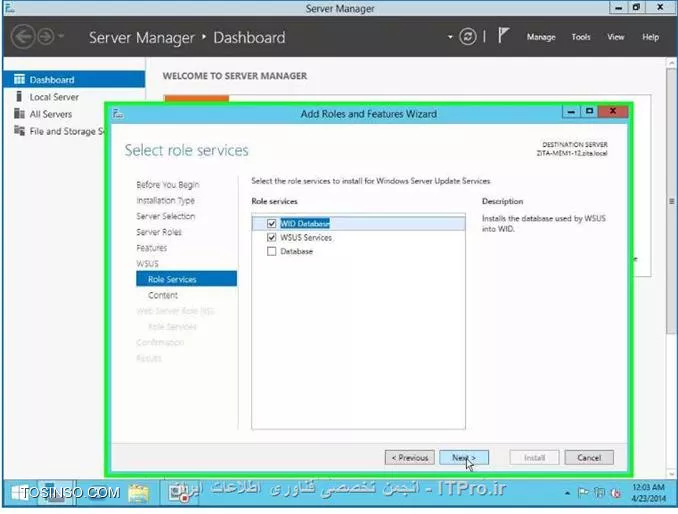Go to Before You Begin step
678x514 pixels.
168,185
